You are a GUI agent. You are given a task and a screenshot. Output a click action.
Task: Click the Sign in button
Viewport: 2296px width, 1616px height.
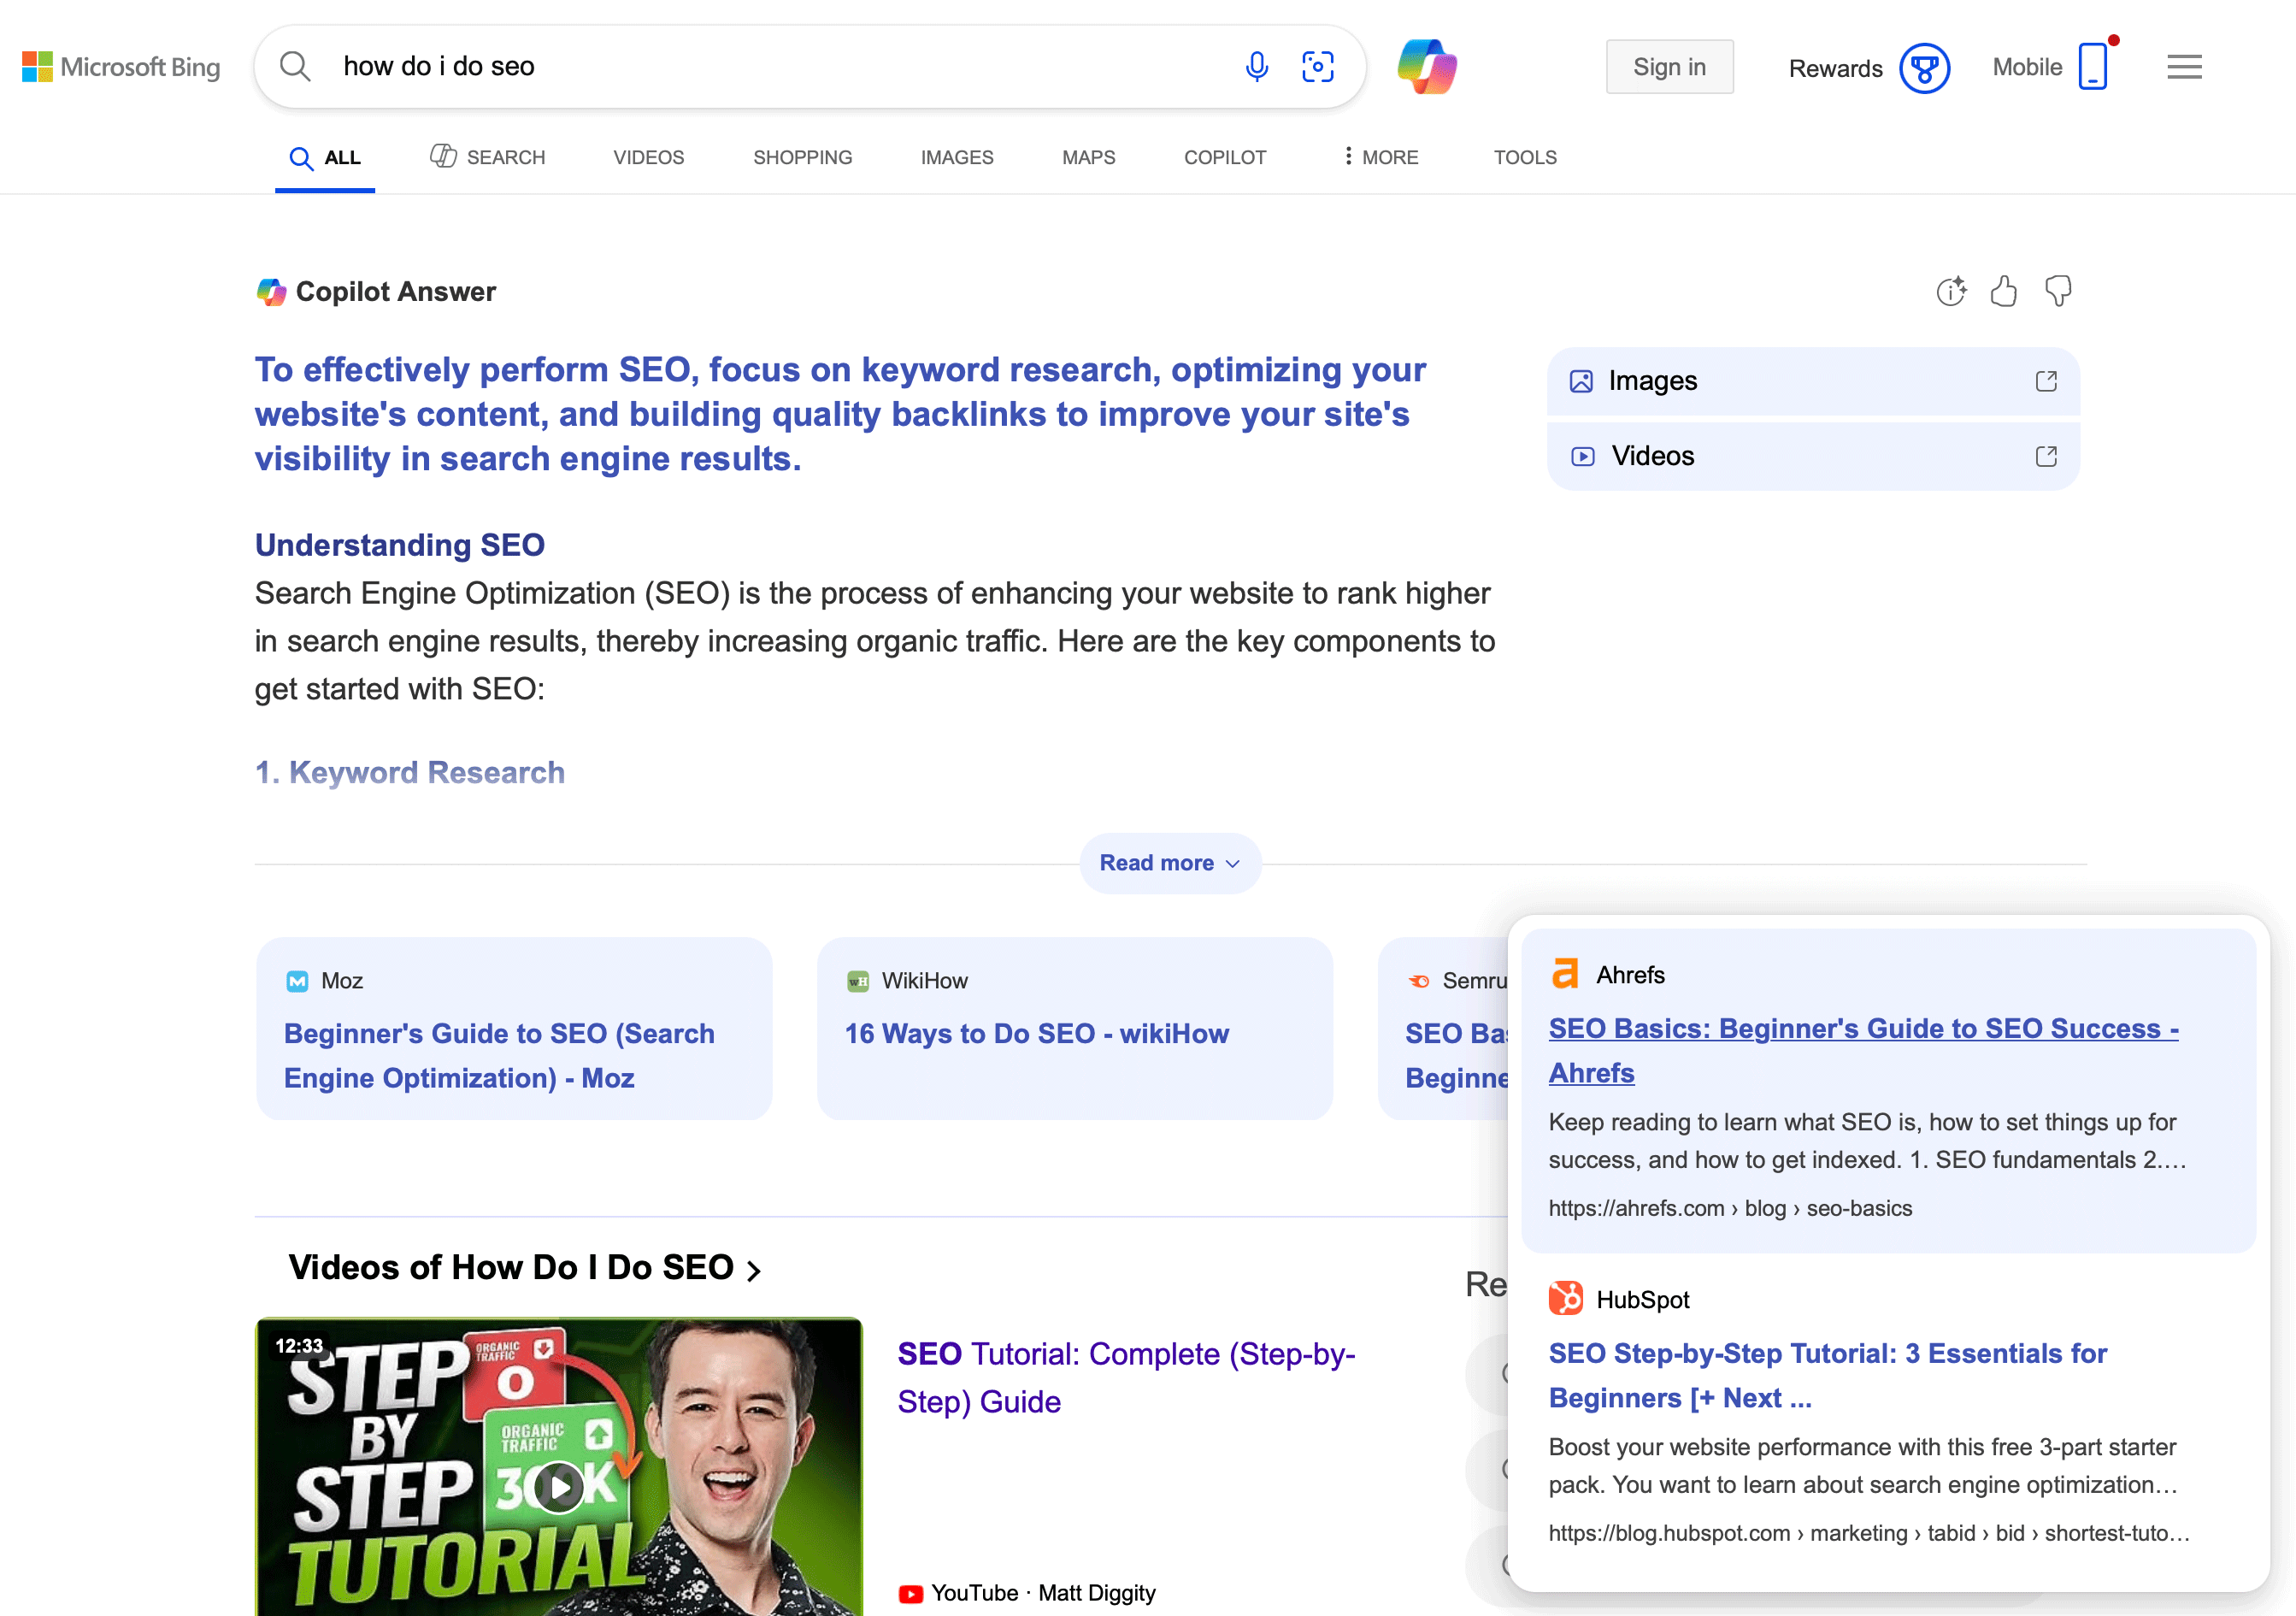(1669, 66)
